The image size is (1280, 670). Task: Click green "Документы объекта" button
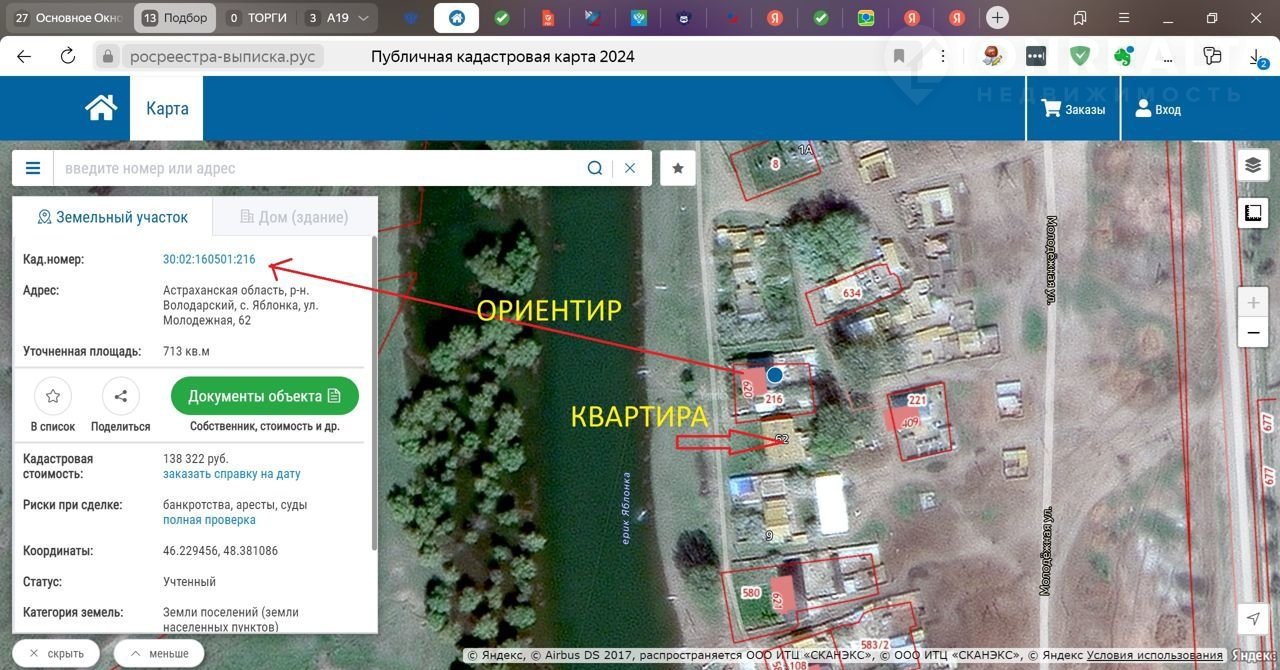coord(265,396)
